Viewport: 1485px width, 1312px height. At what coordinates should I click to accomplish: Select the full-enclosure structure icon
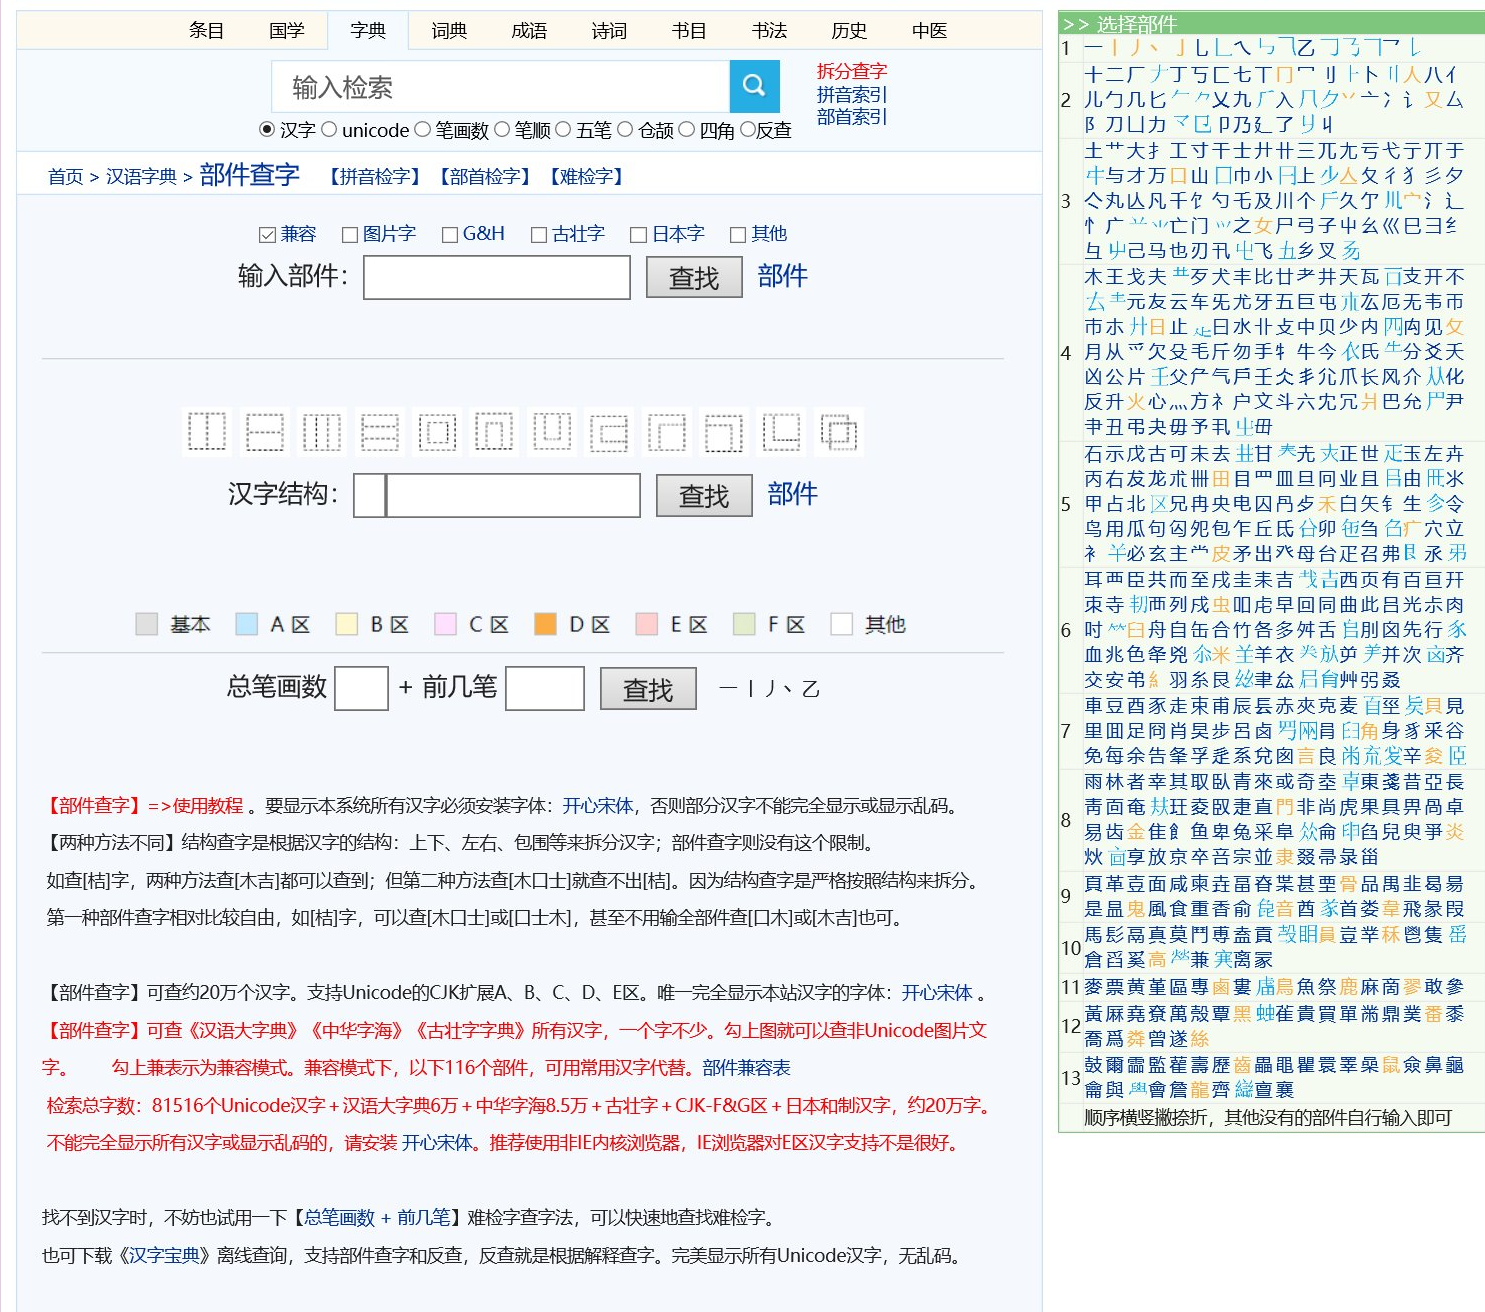(437, 432)
